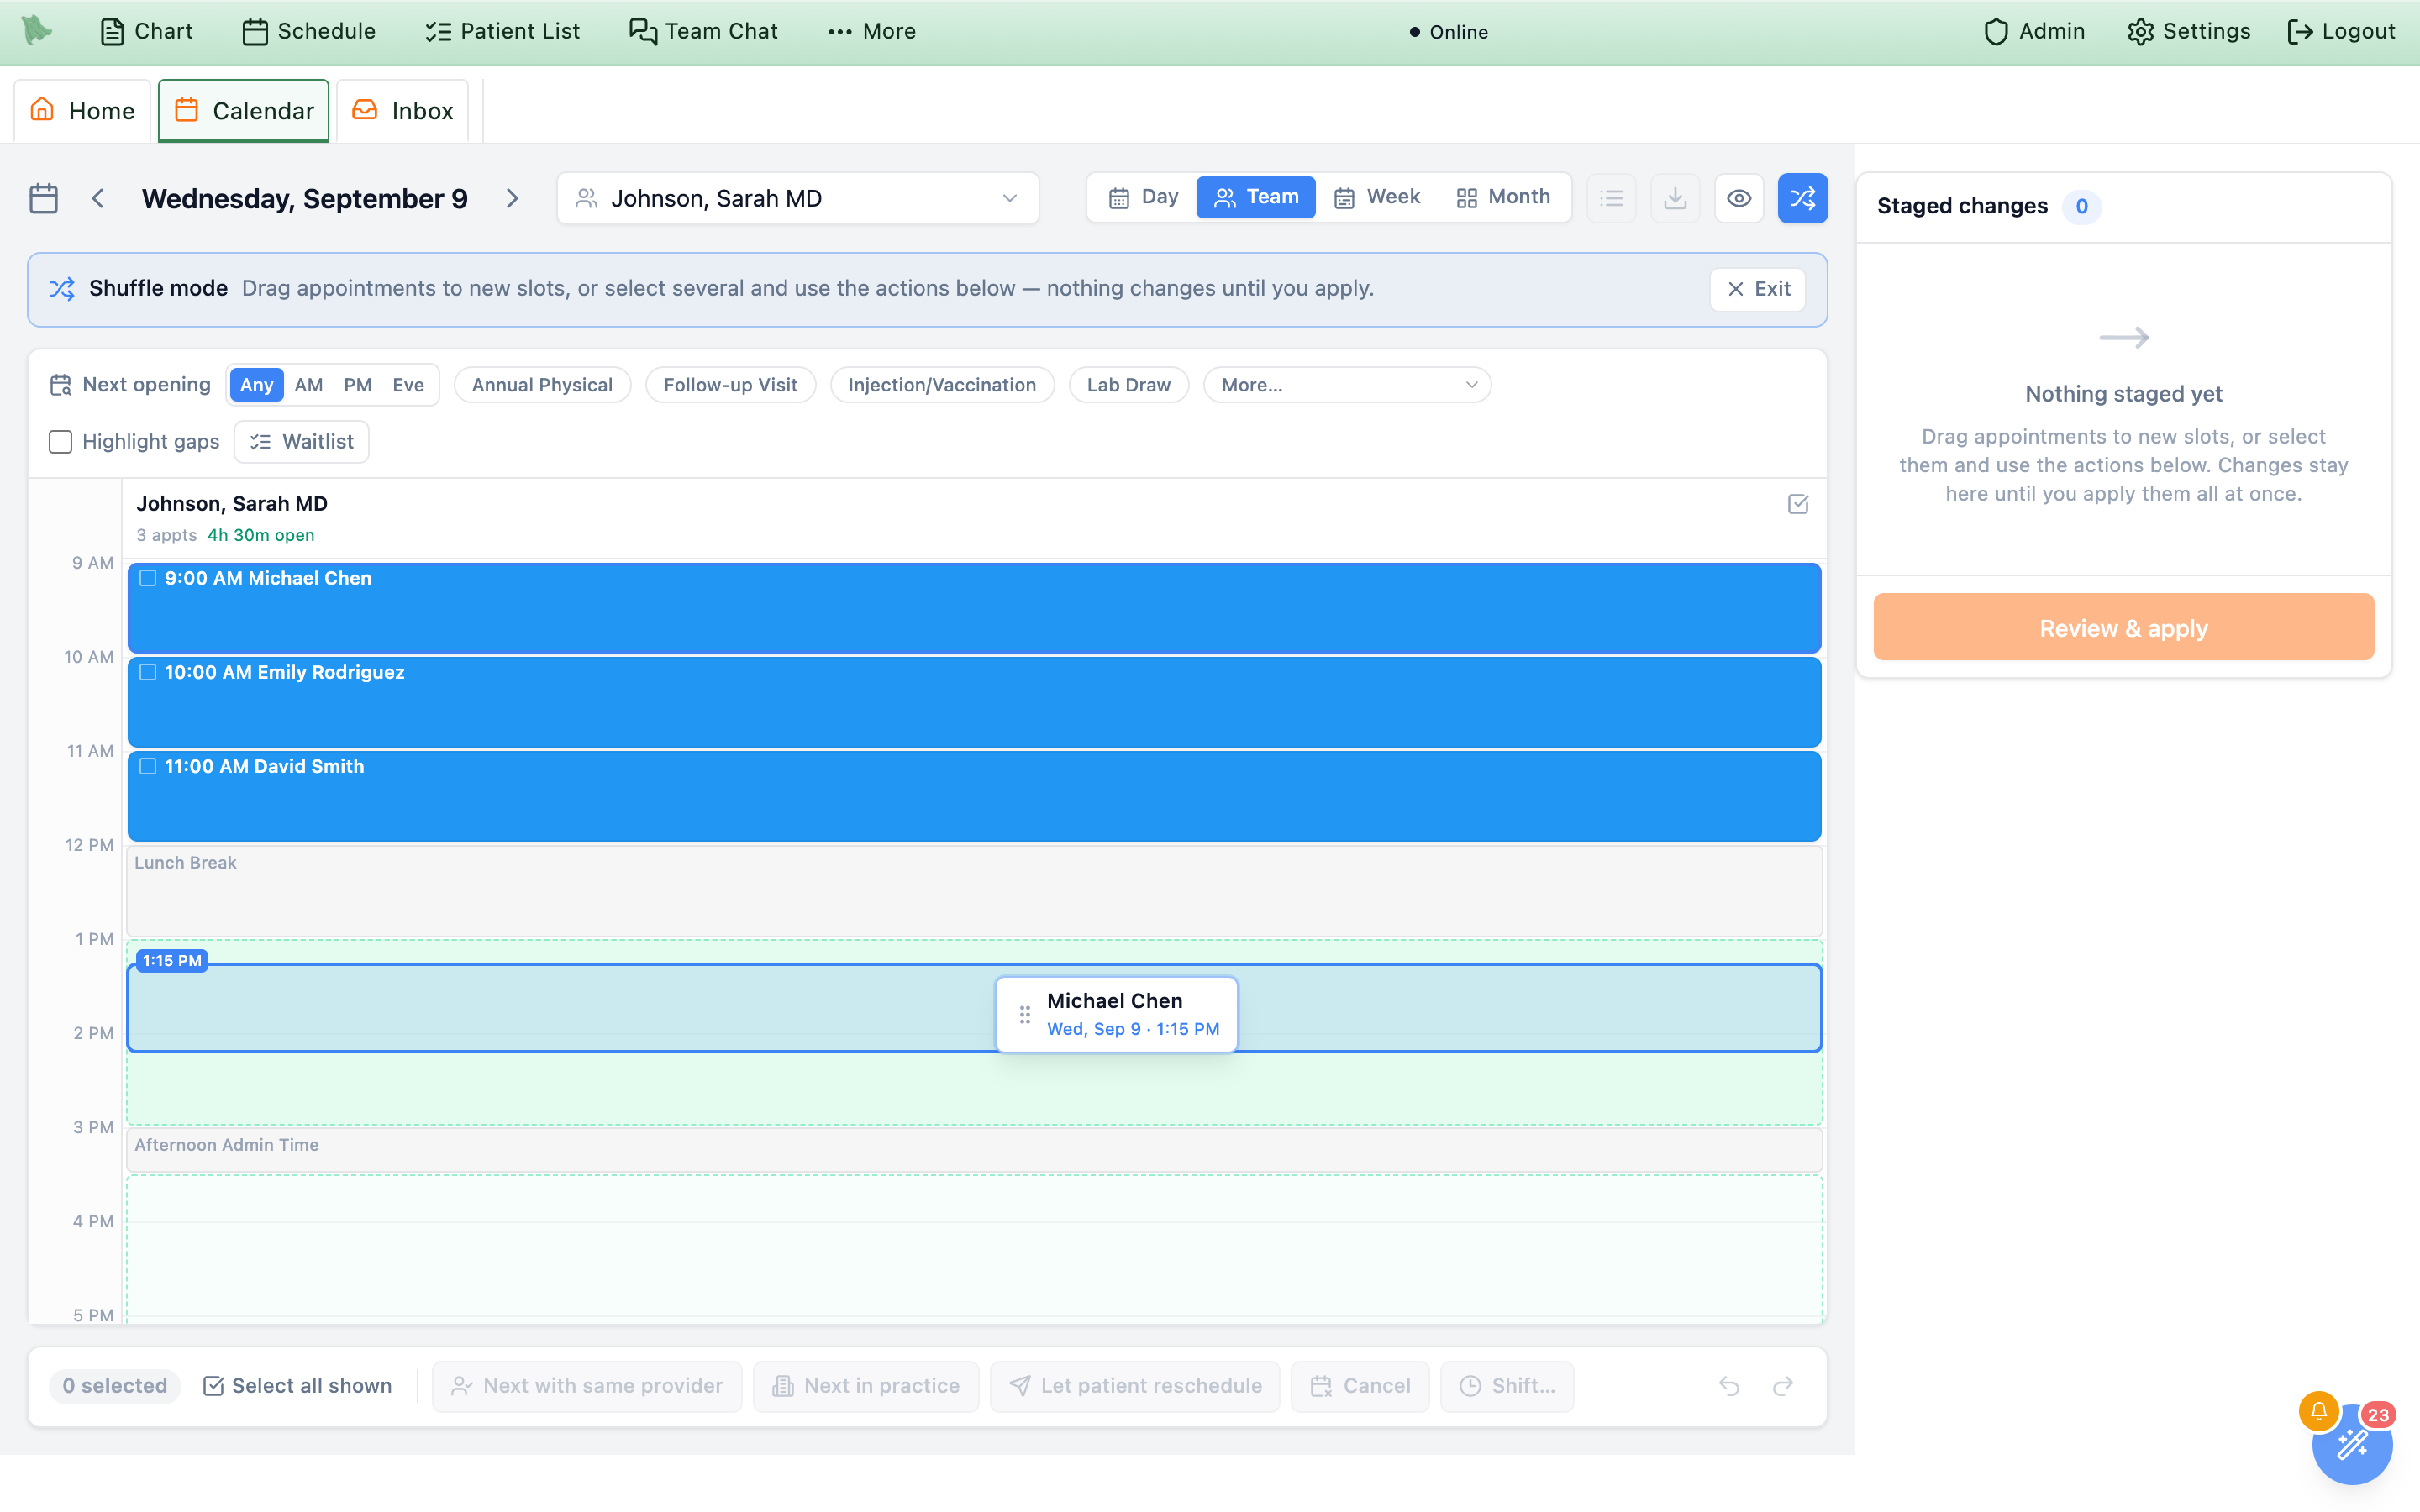Click the Cancel appointments button

[x=1360, y=1386]
